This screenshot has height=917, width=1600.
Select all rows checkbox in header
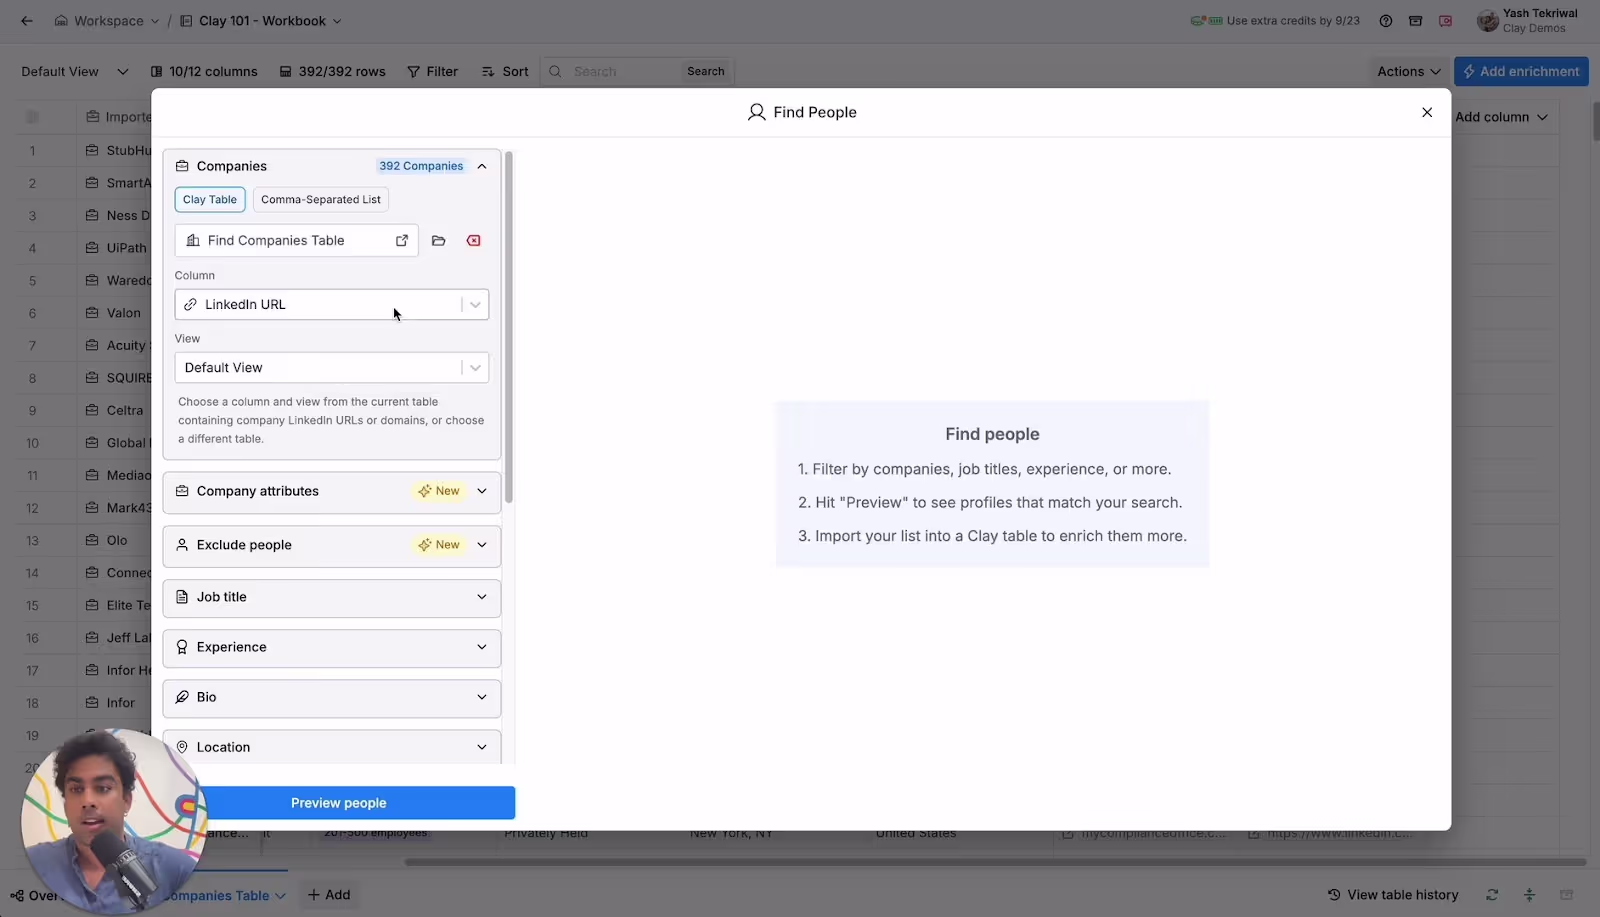click(x=32, y=117)
